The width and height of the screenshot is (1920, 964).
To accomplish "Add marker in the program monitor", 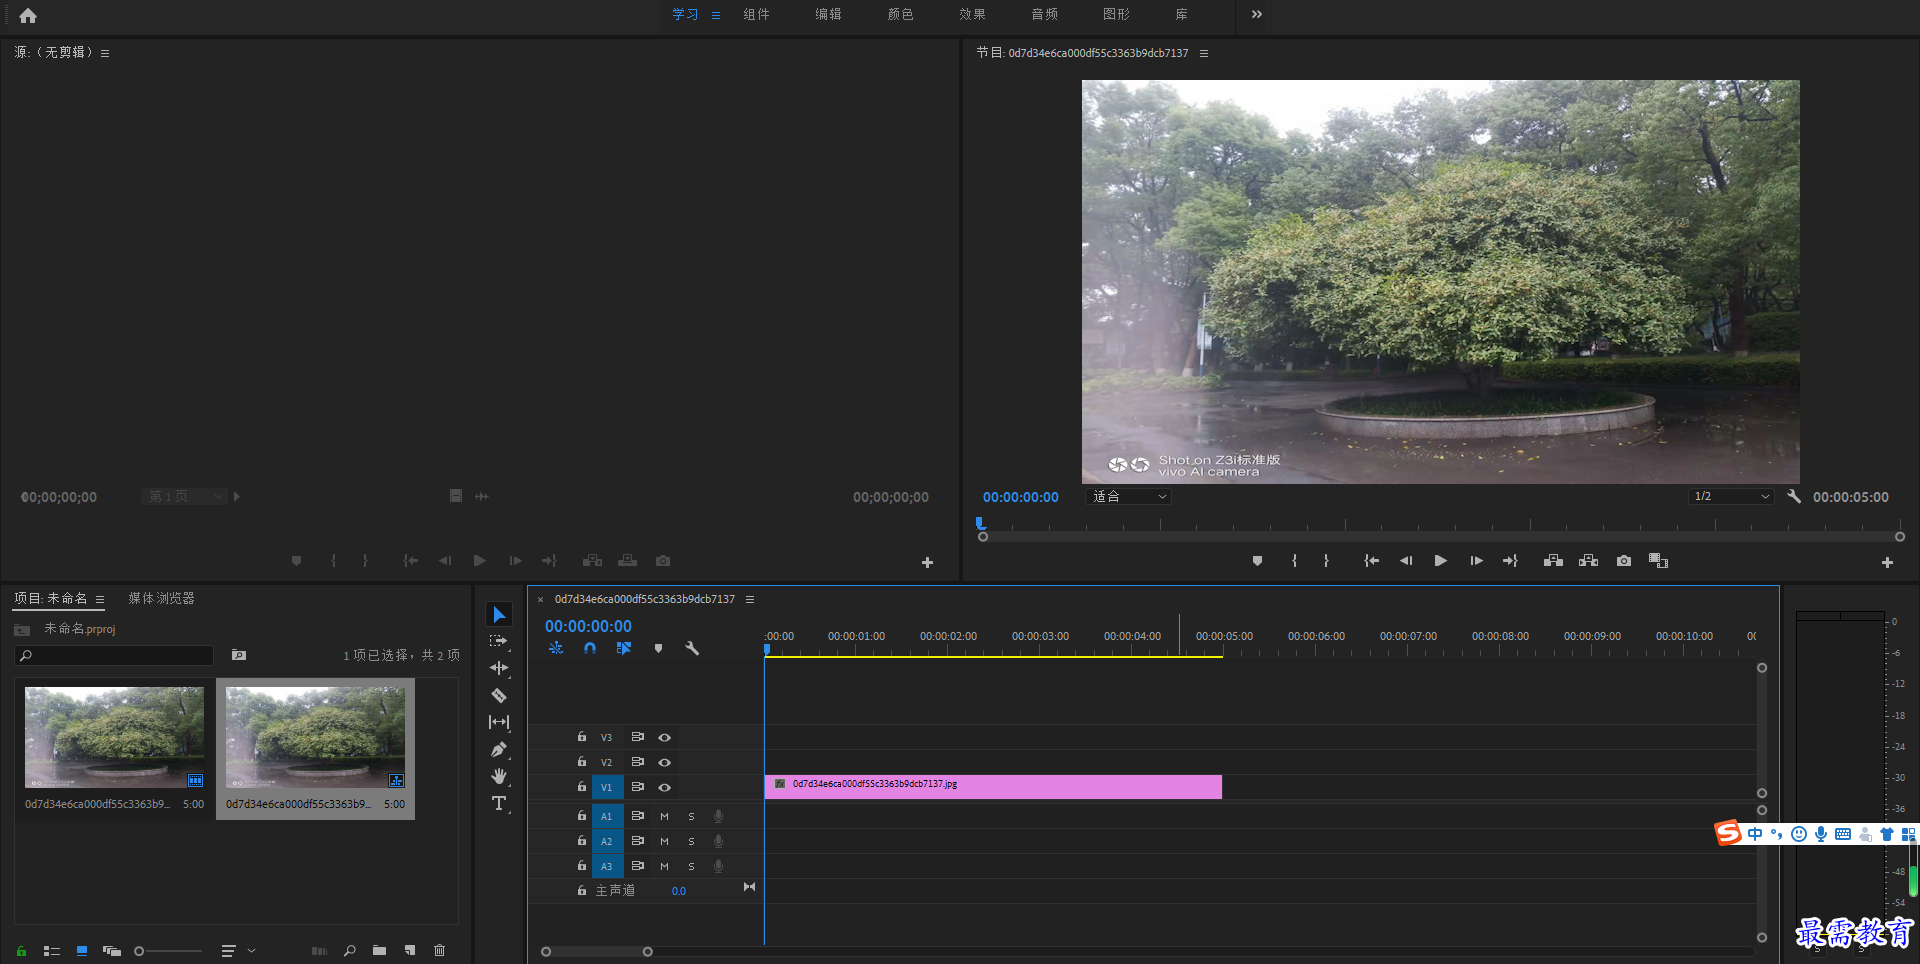I will click(x=1257, y=561).
